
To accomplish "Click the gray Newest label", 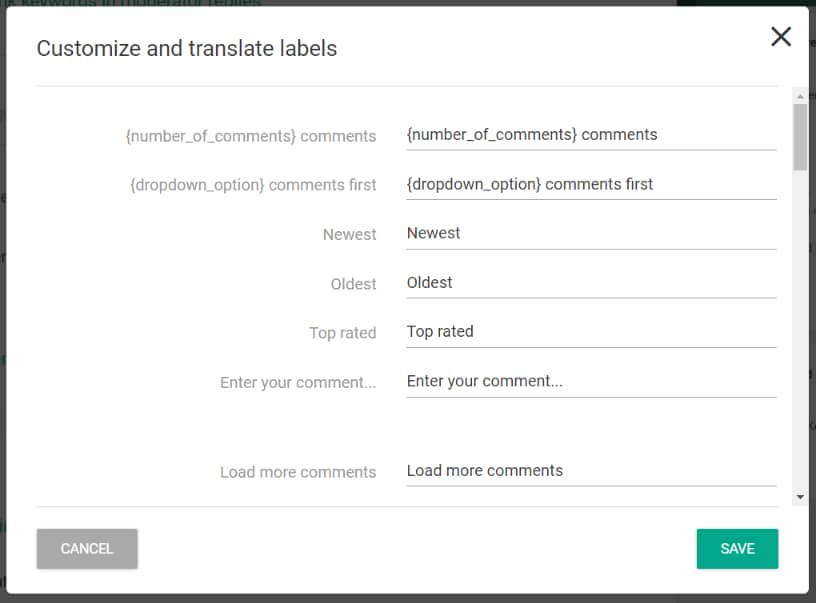I will [349, 235].
